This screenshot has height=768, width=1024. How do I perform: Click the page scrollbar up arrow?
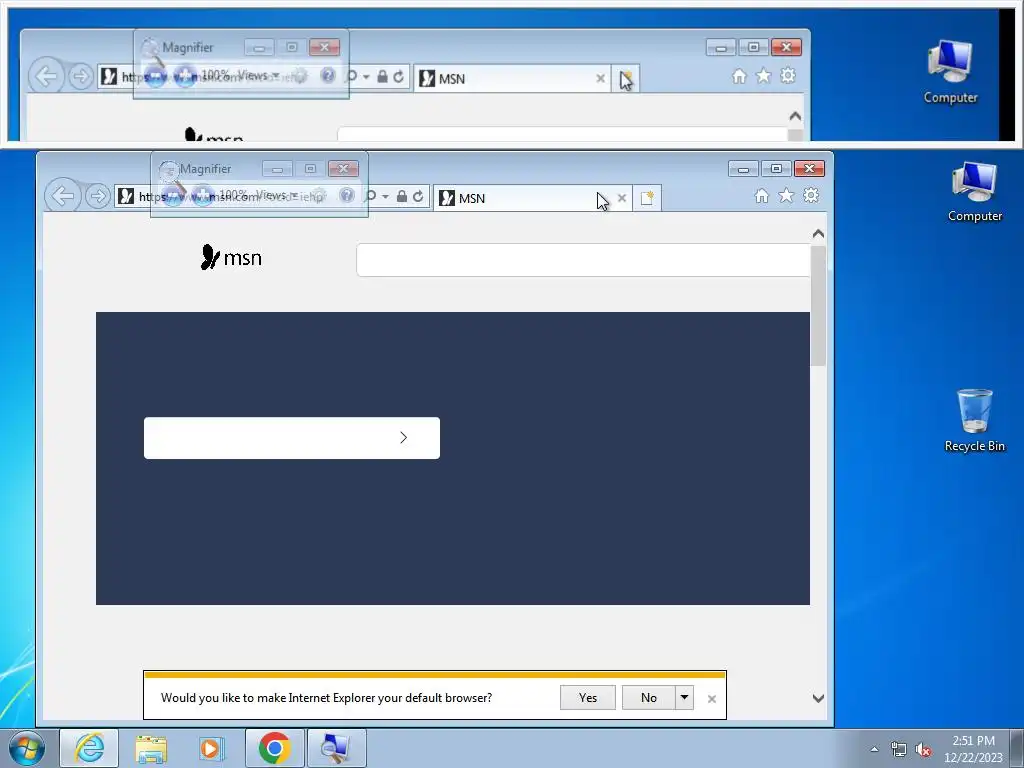(x=818, y=234)
